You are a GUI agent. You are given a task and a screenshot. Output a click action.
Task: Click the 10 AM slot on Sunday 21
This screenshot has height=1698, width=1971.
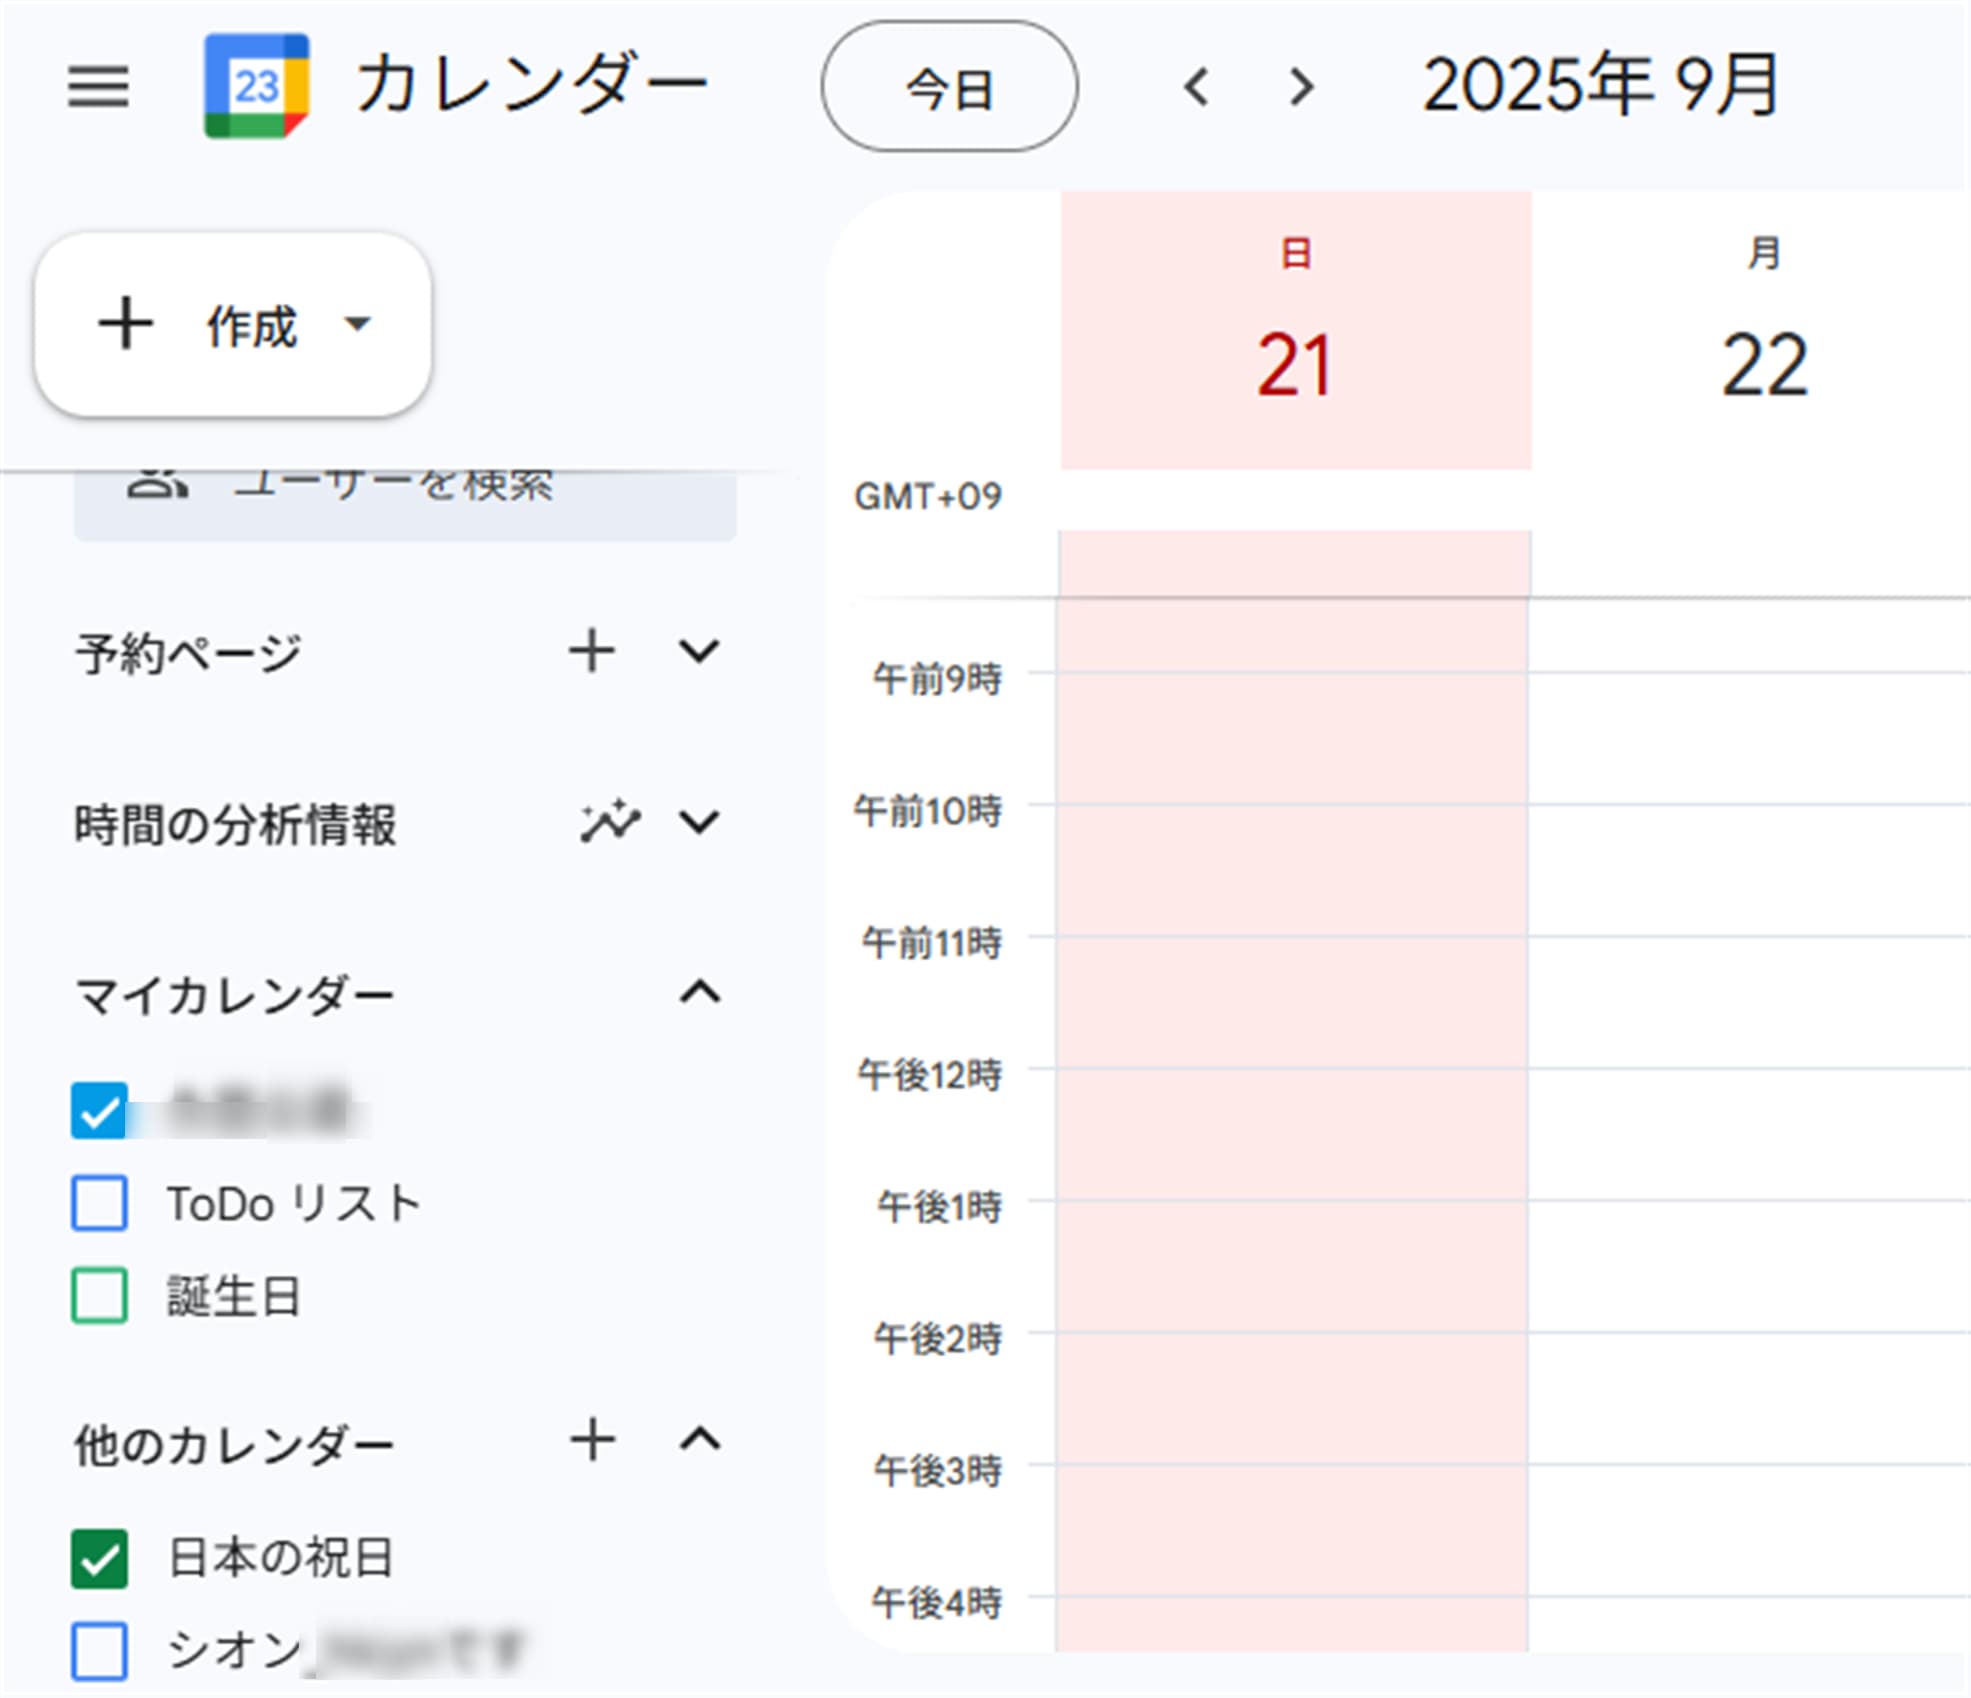[x=1294, y=868]
